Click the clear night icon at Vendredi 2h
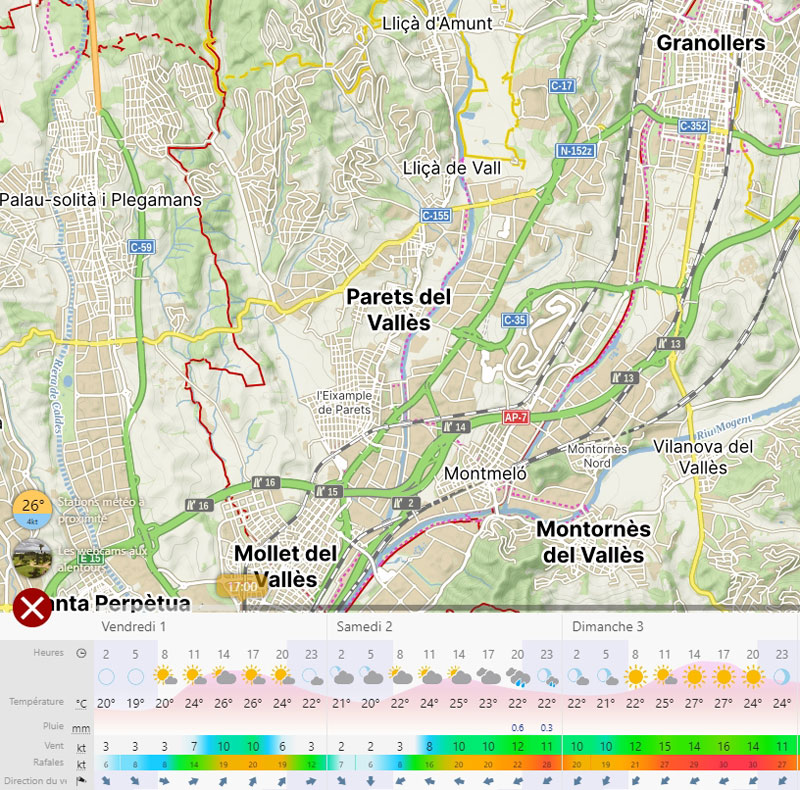This screenshot has width=800, height=790. [106, 677]
